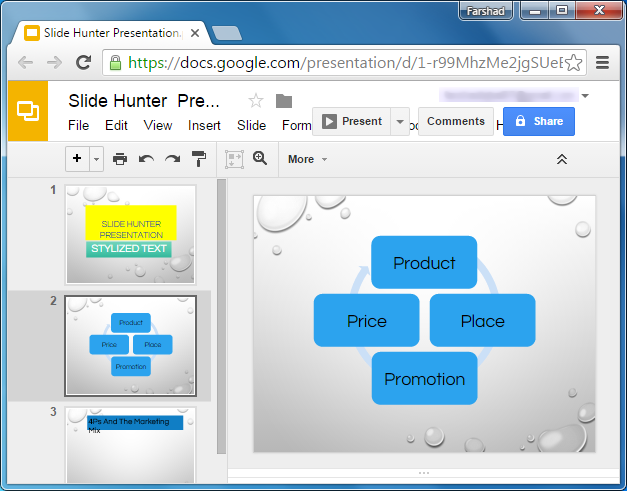Click the new slide plus button
This screenshot has width=627, height=491.
(77, 159)
